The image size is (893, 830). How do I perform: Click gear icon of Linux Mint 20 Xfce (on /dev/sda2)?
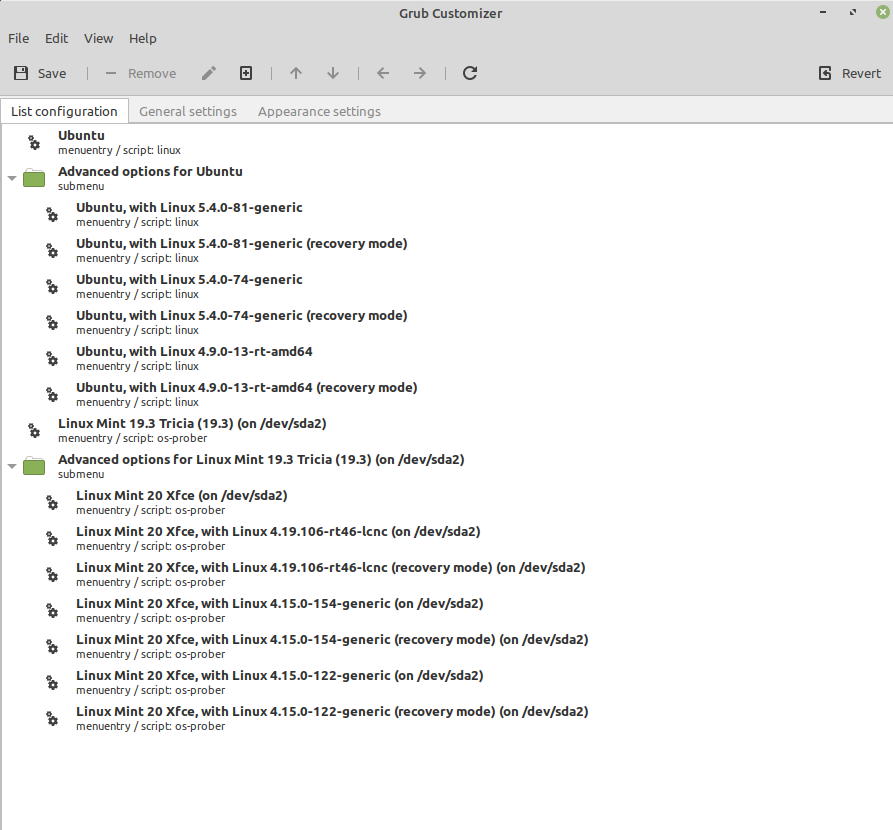[x=52, y=502]
